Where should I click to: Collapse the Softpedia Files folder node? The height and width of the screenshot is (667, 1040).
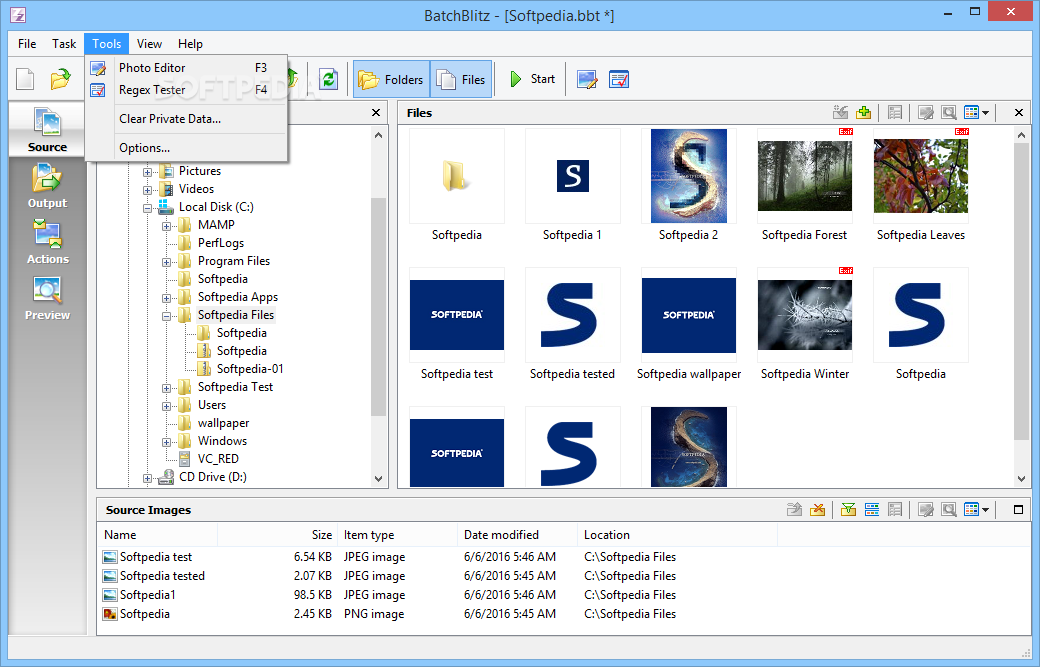[x=166, y=316]
